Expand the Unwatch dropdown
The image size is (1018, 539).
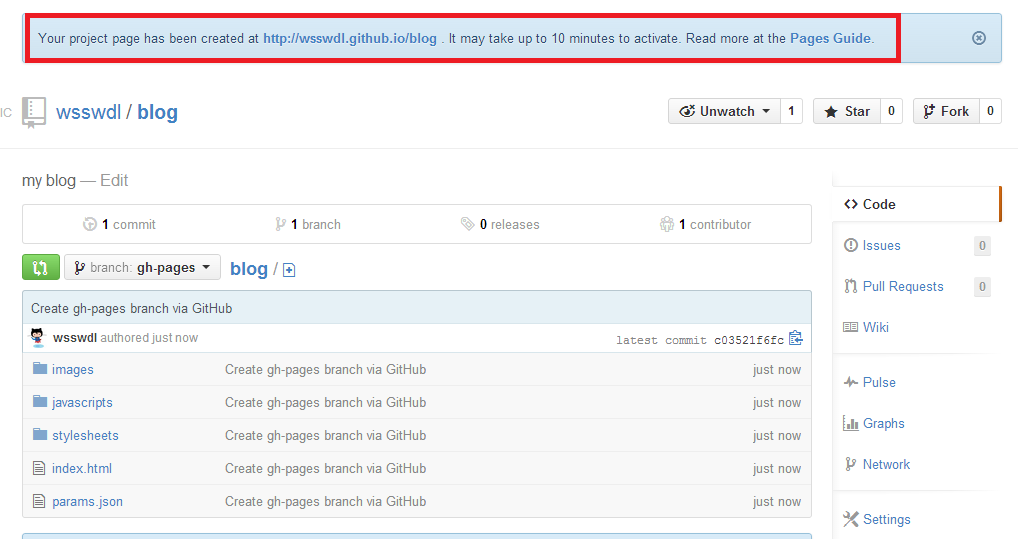click(724, 112)
